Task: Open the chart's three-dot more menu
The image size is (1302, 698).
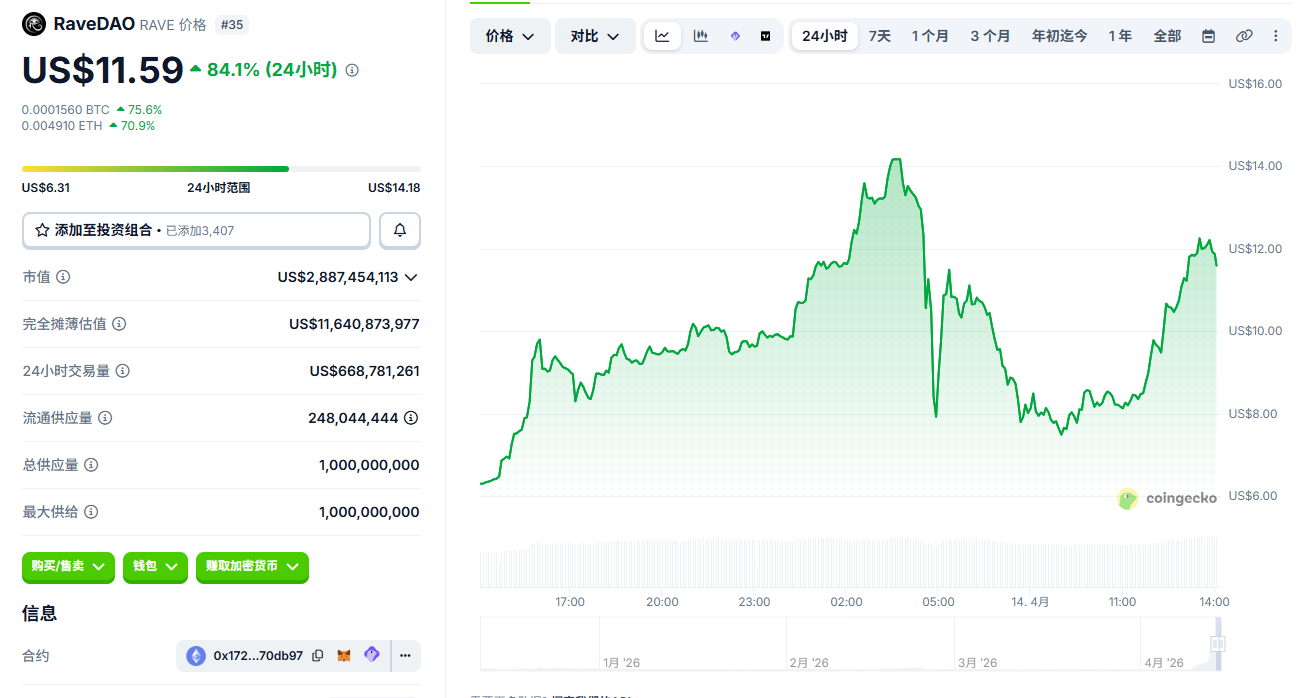Action: pos(1275,36)
